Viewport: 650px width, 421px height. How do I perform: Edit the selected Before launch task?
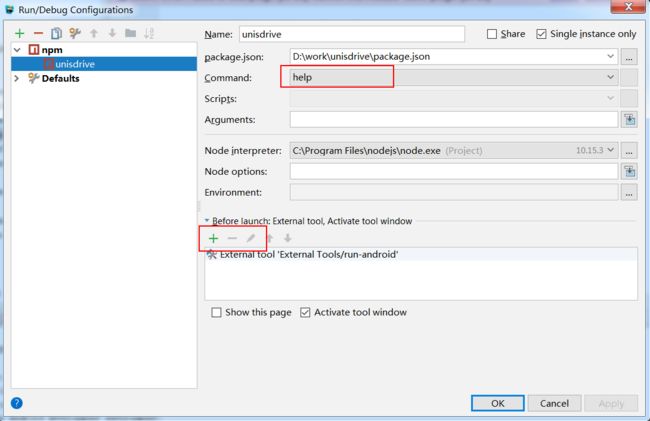[251, 238]
